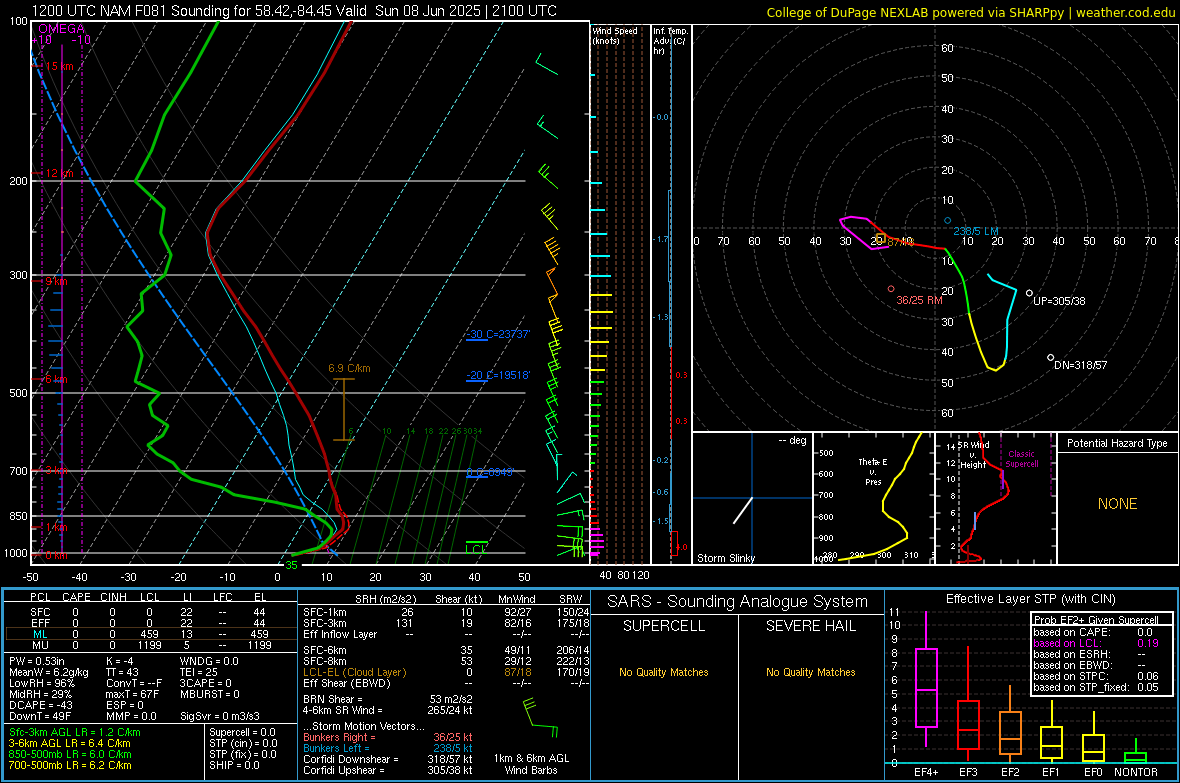Click the 1km & 6km AGL wind barbs graphic
Screen dimensions: 1180x783
point(541,719)
